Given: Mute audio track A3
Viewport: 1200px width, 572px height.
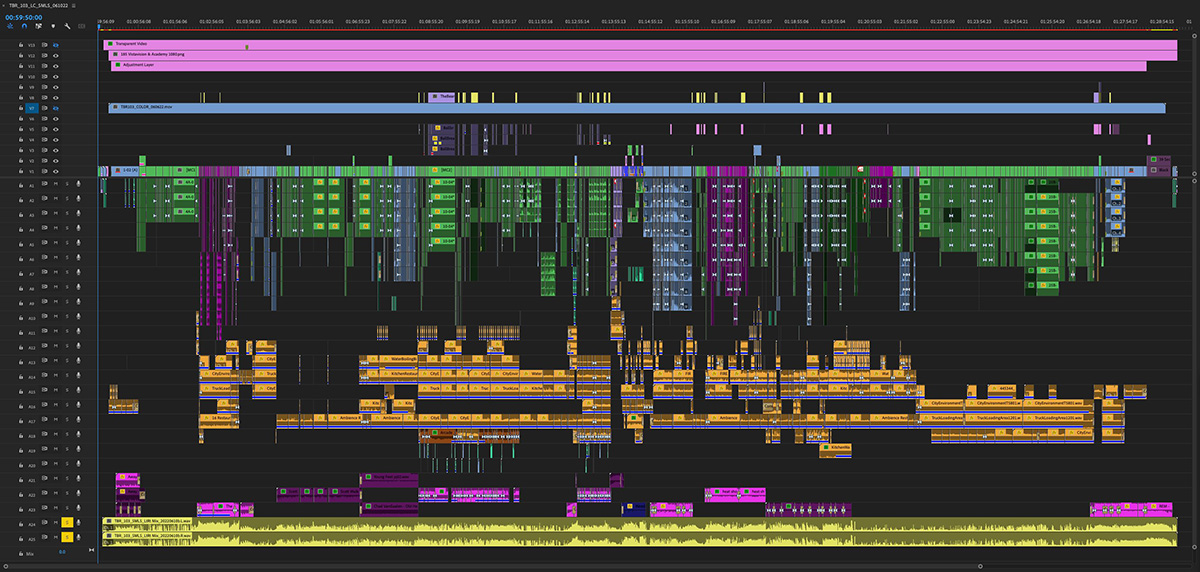Looking at the screenshot, I should pyautogui.click(x=56, y=213).
